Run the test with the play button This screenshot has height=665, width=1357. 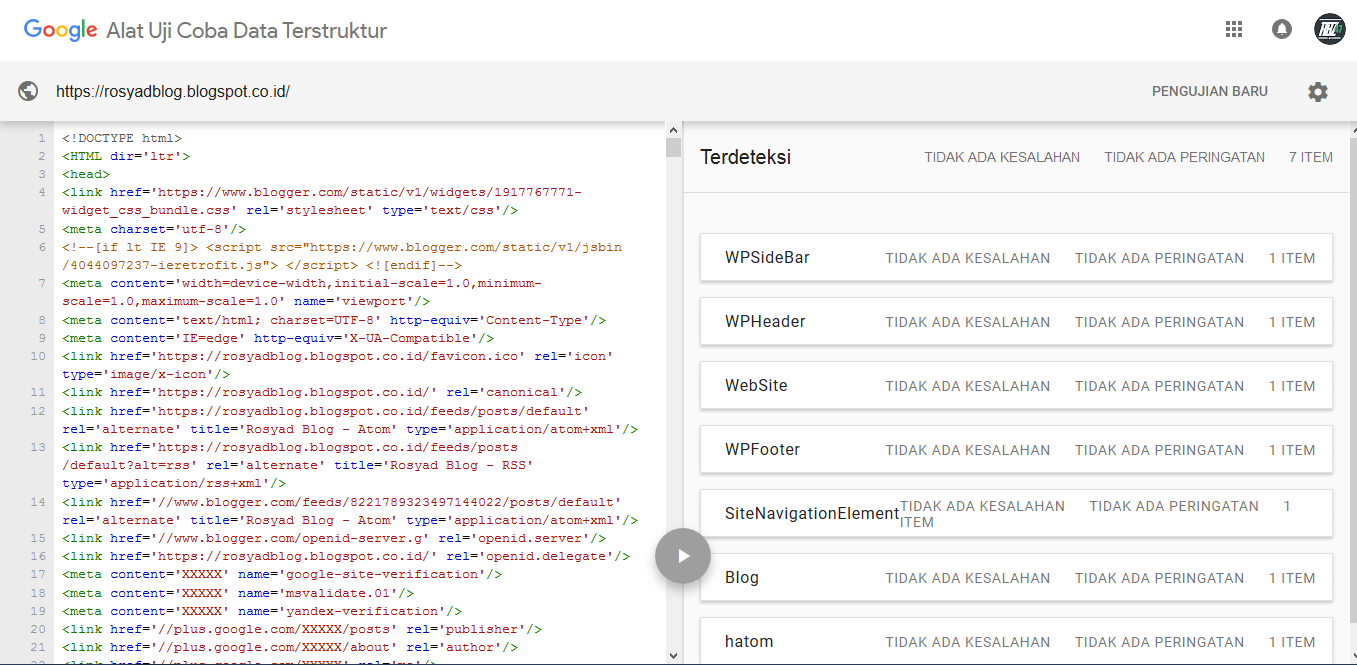point(683,556)
